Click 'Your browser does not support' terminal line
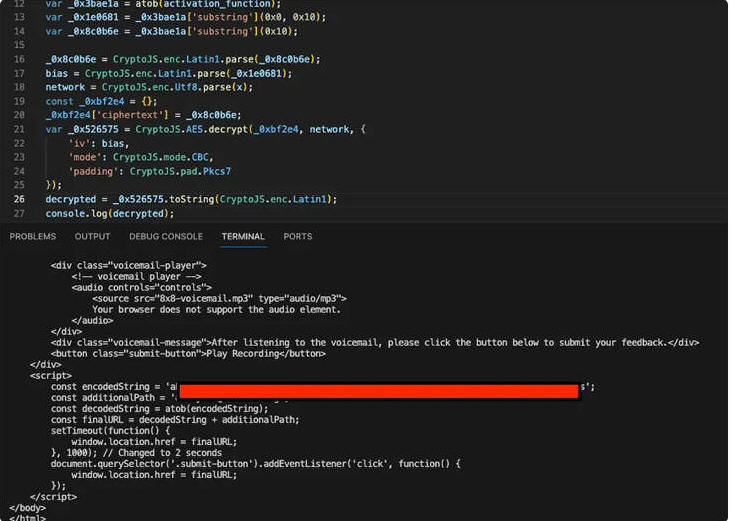This screenshot has width=730, height=521. click(216, 310)
